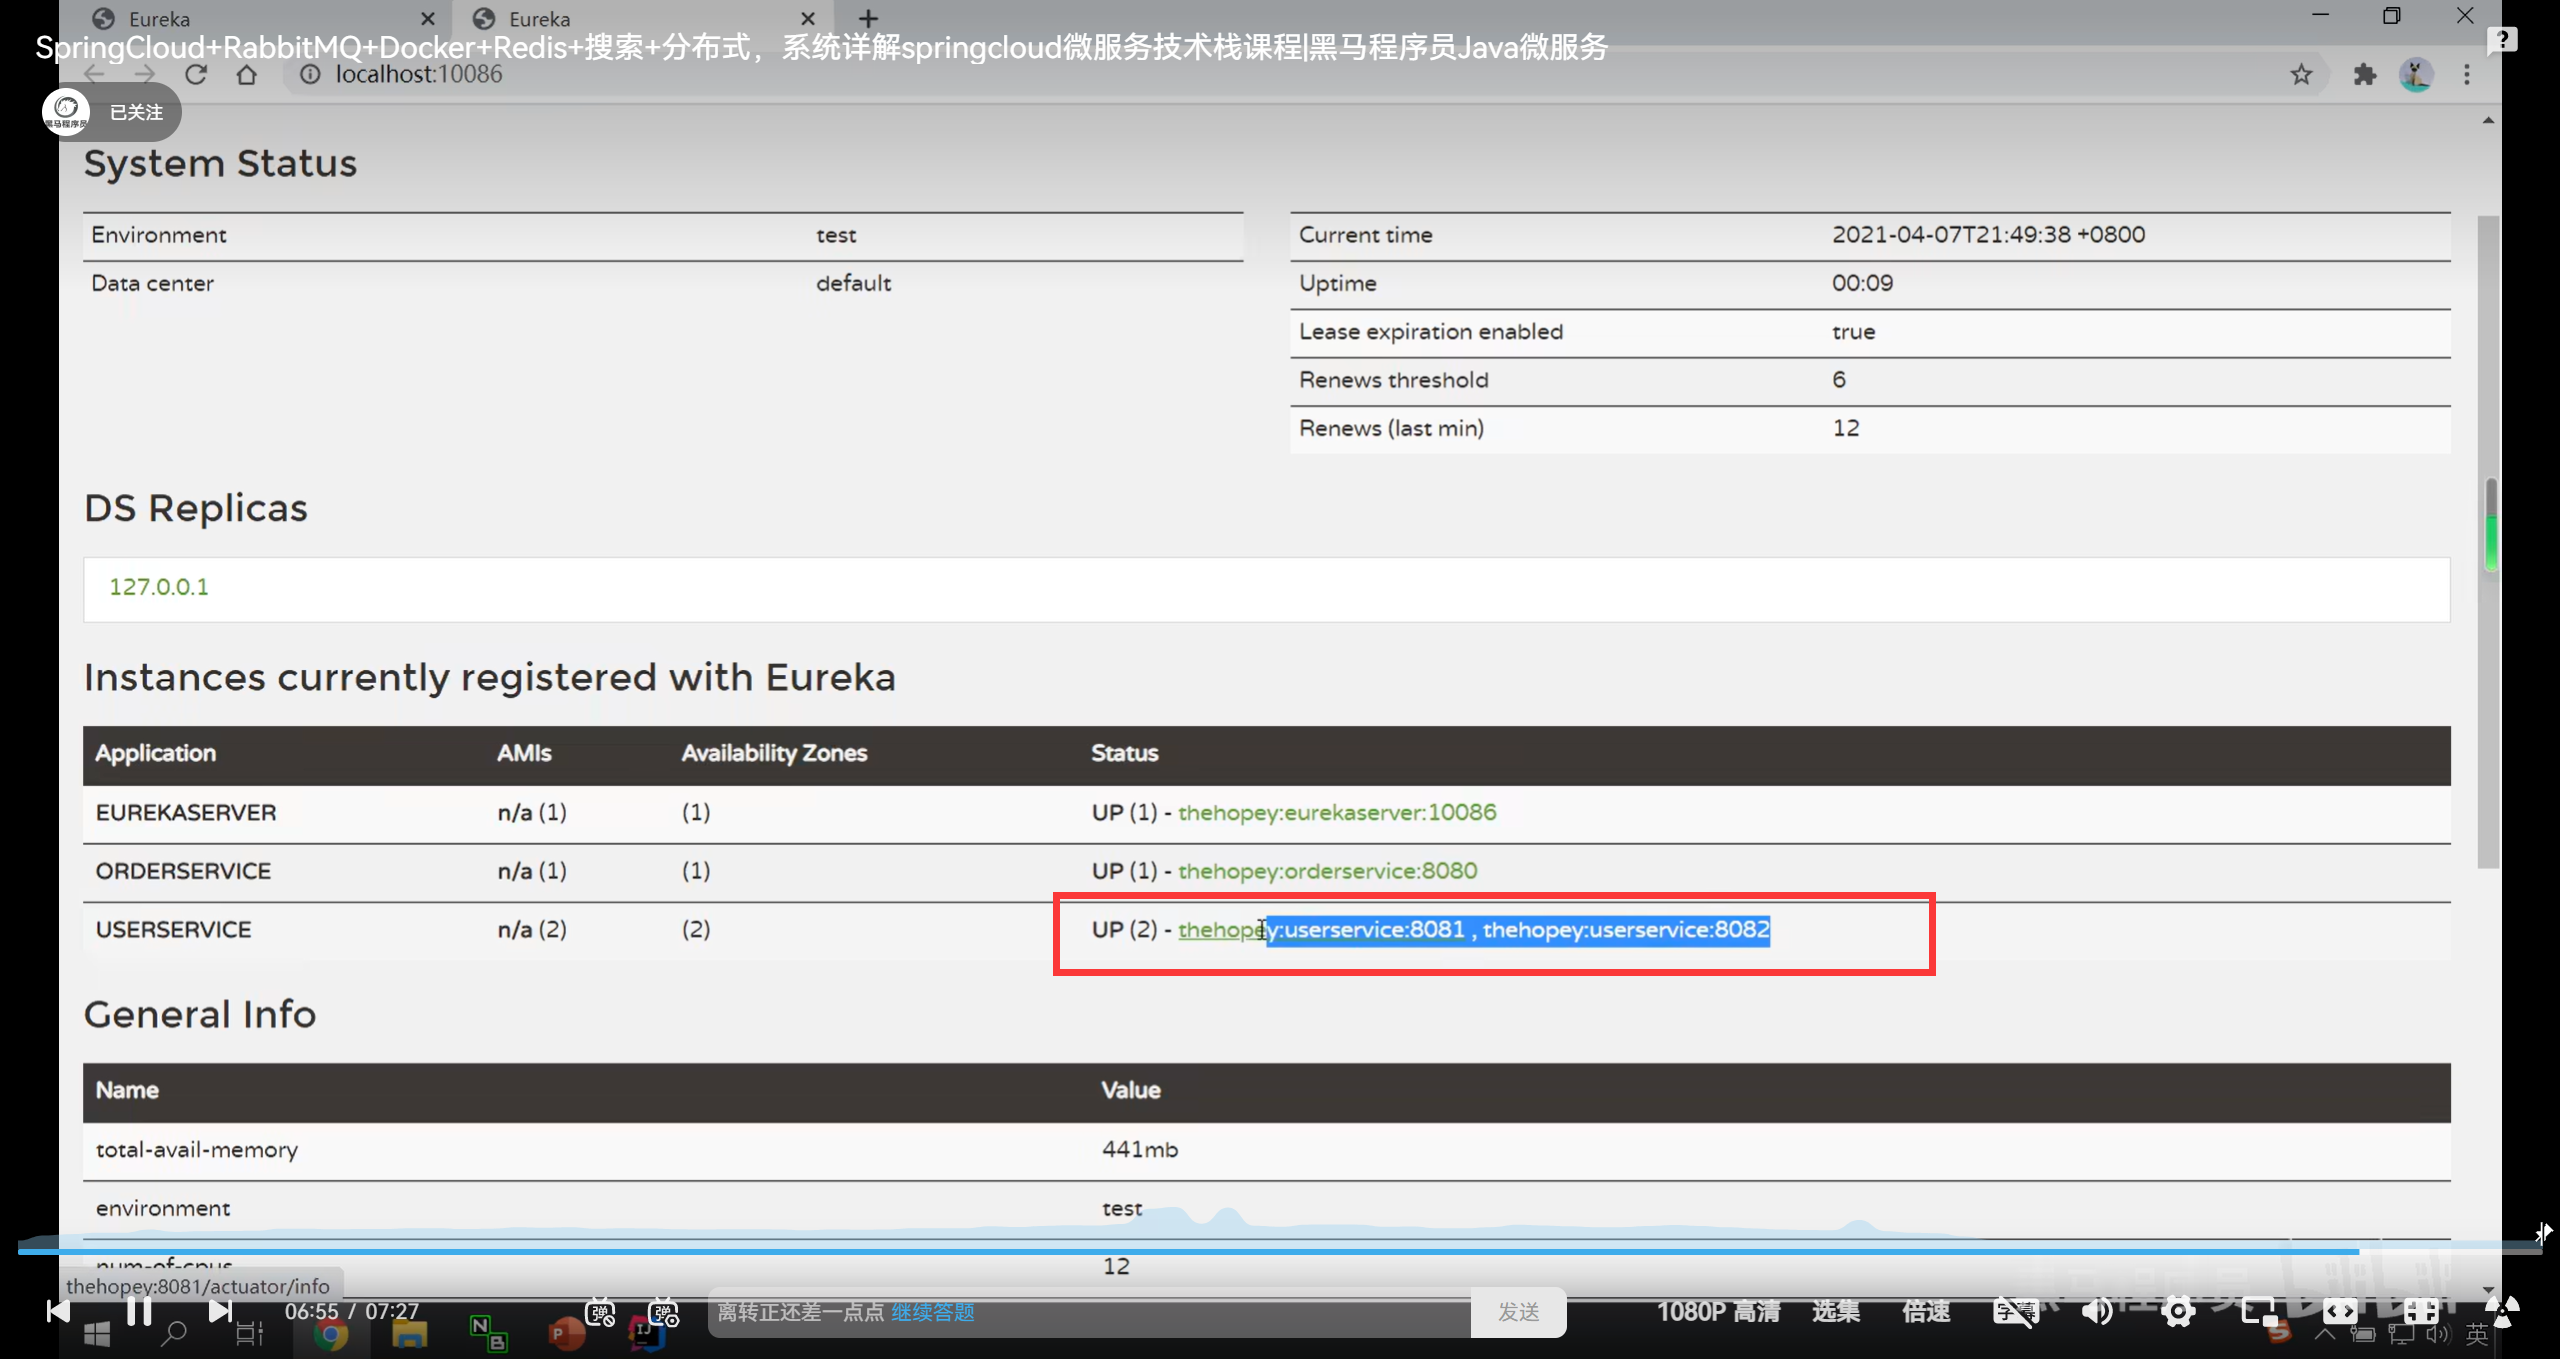This screenshot has height=1359, width=2560.
Task: Skip to the next video episode
Action: coord(220,1311)
